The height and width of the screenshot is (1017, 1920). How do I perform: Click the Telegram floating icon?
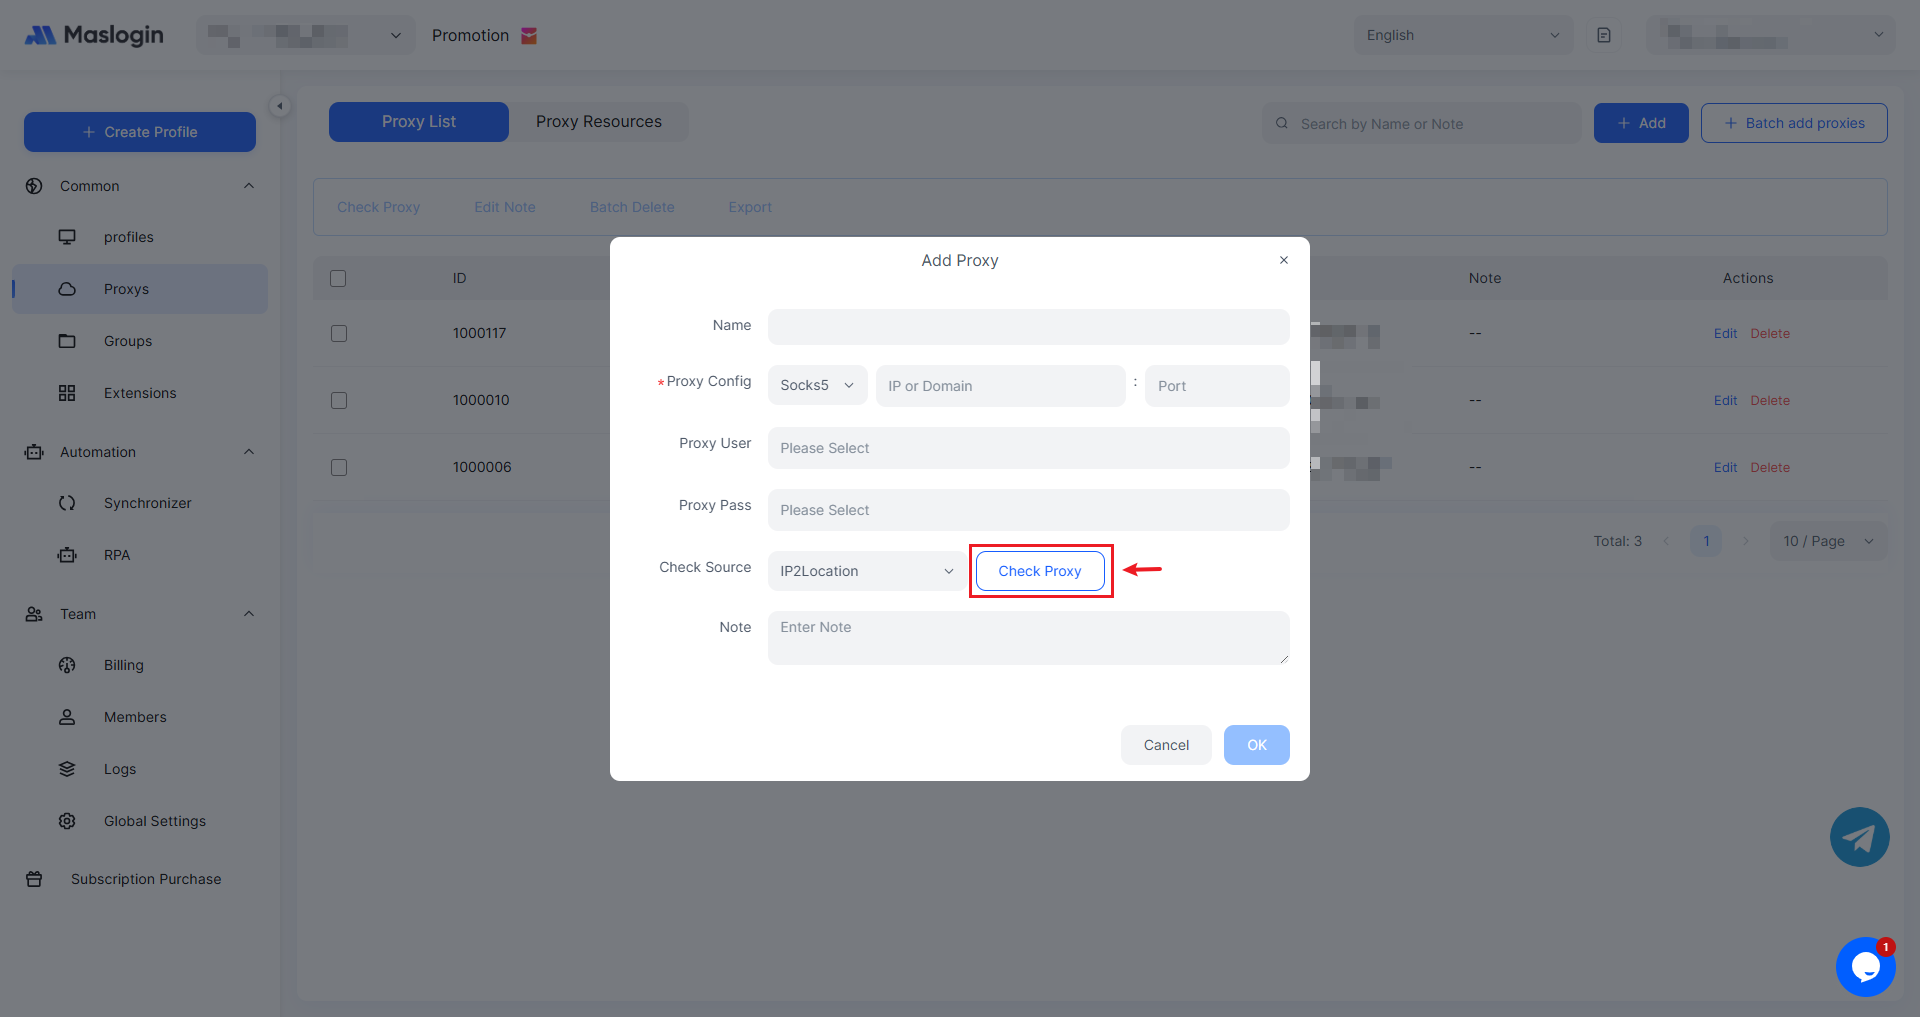coord(1859,837)
